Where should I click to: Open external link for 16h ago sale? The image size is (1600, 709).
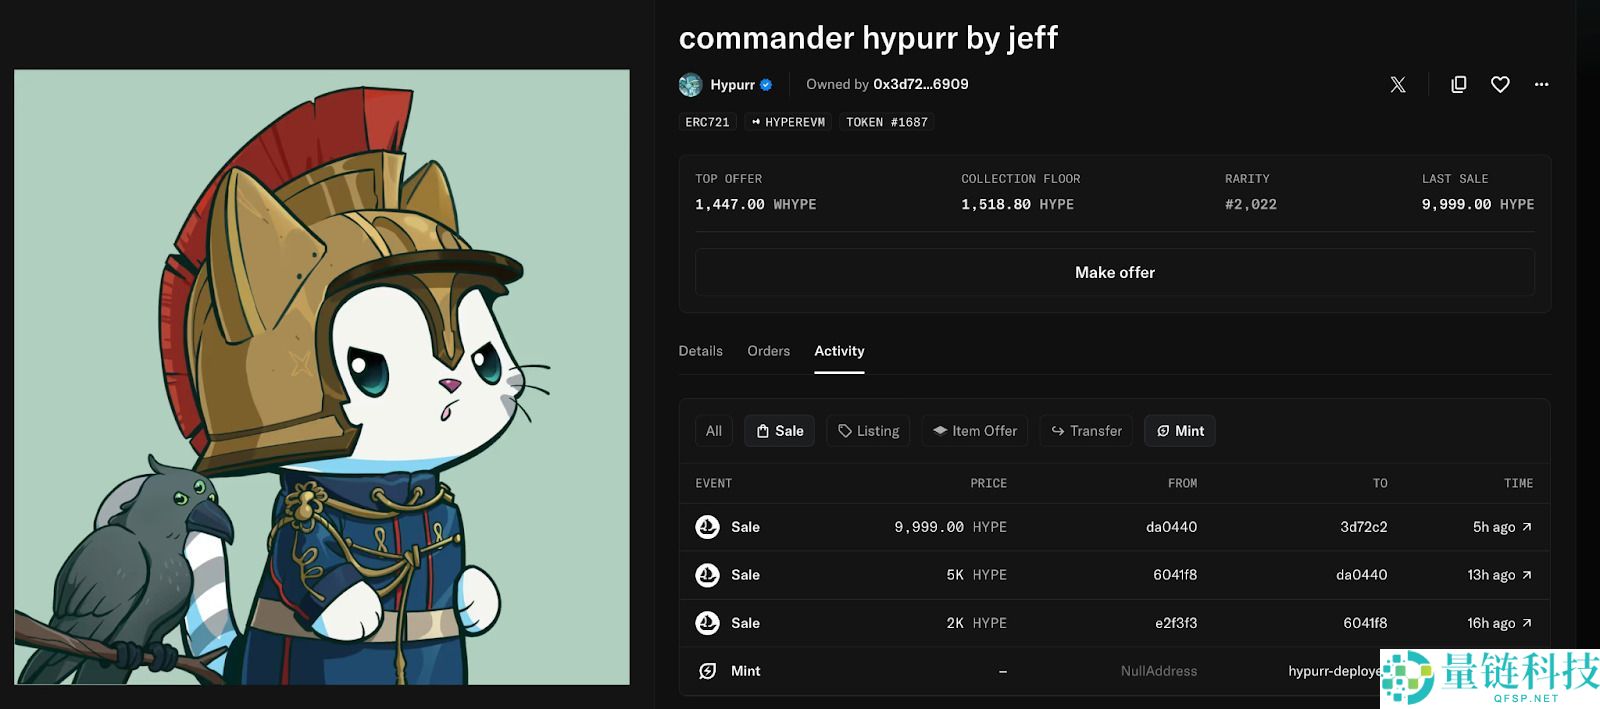[1526, 623]
